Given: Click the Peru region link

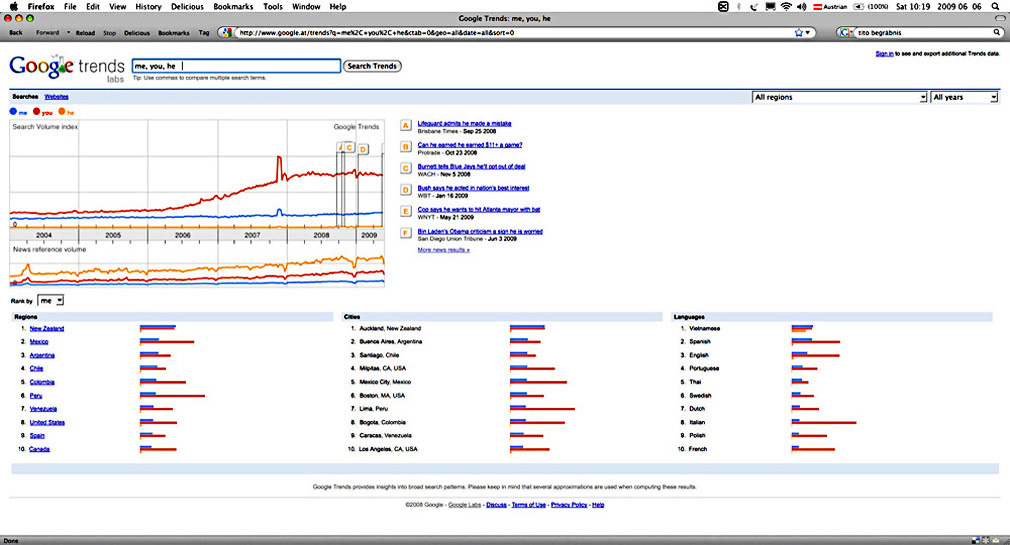Looking at the screenshot, I should tap(35, 396).
